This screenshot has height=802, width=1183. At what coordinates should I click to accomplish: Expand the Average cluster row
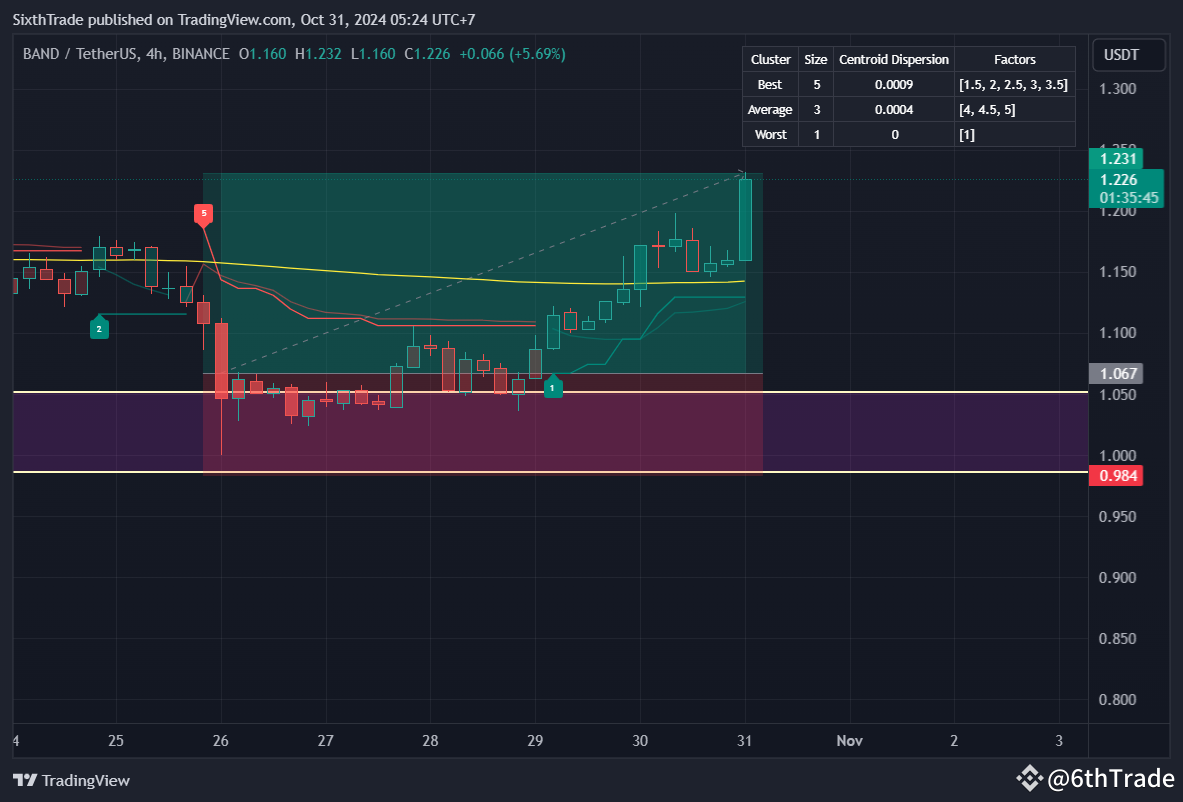tap(769, 109)
